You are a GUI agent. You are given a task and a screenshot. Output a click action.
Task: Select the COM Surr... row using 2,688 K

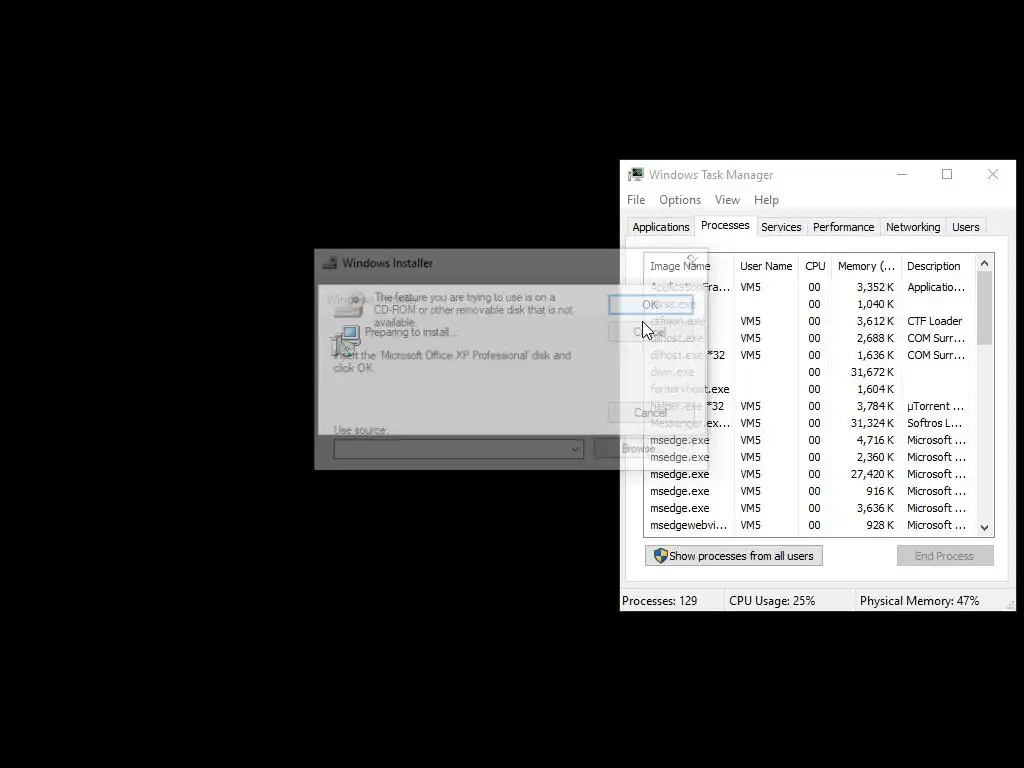810,338
